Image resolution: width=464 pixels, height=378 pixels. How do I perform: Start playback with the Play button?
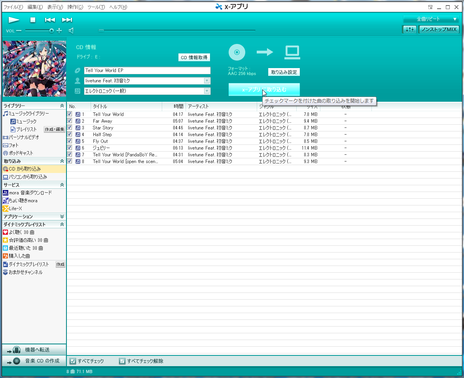click(x=14, y=20)
